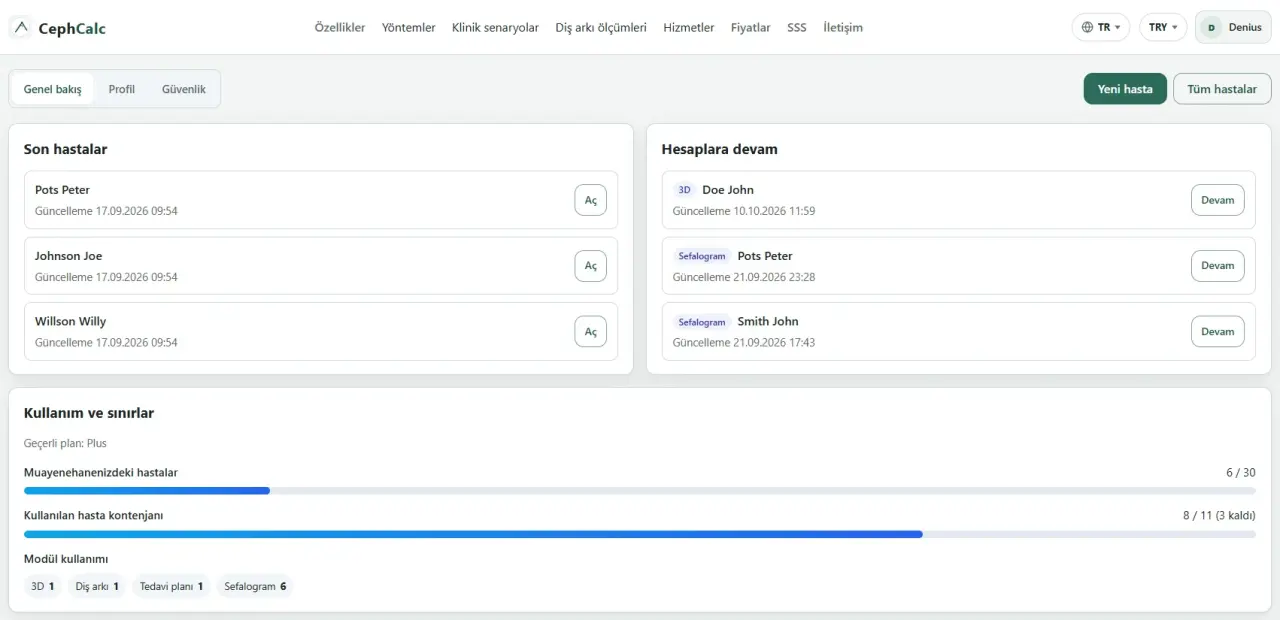The image size is (1280, 620).
Task: Navigate to Diş arkı ölçümleri
Action: (601, 28)
